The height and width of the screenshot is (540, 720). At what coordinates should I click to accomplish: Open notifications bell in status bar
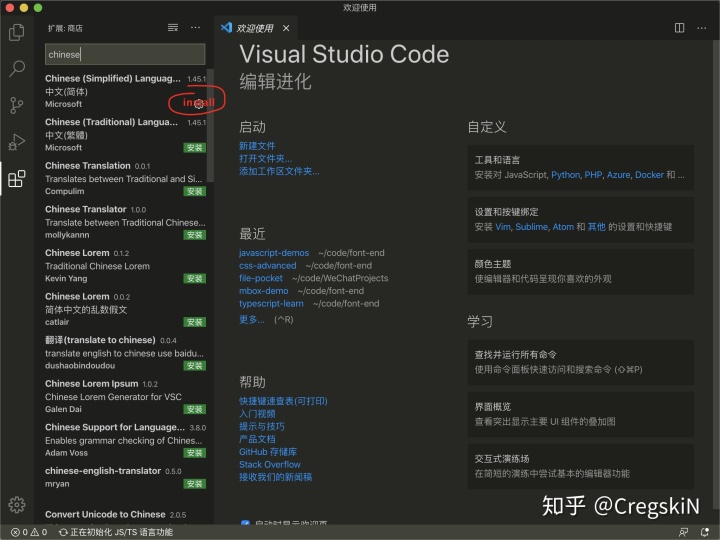click(704, 532)
